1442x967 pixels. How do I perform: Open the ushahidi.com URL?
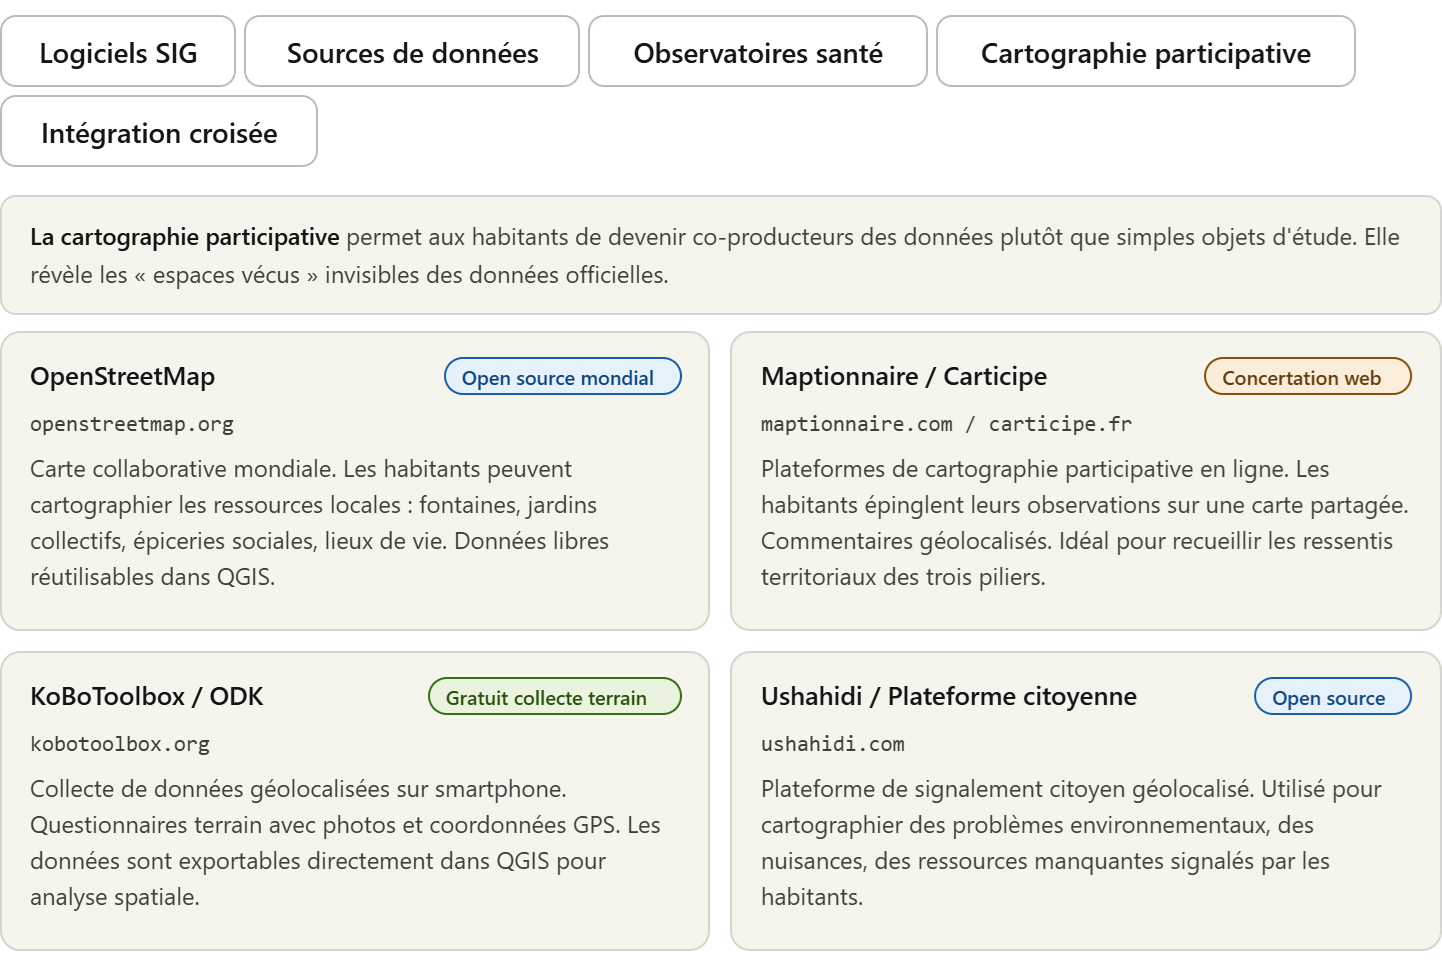coord(832,744)
